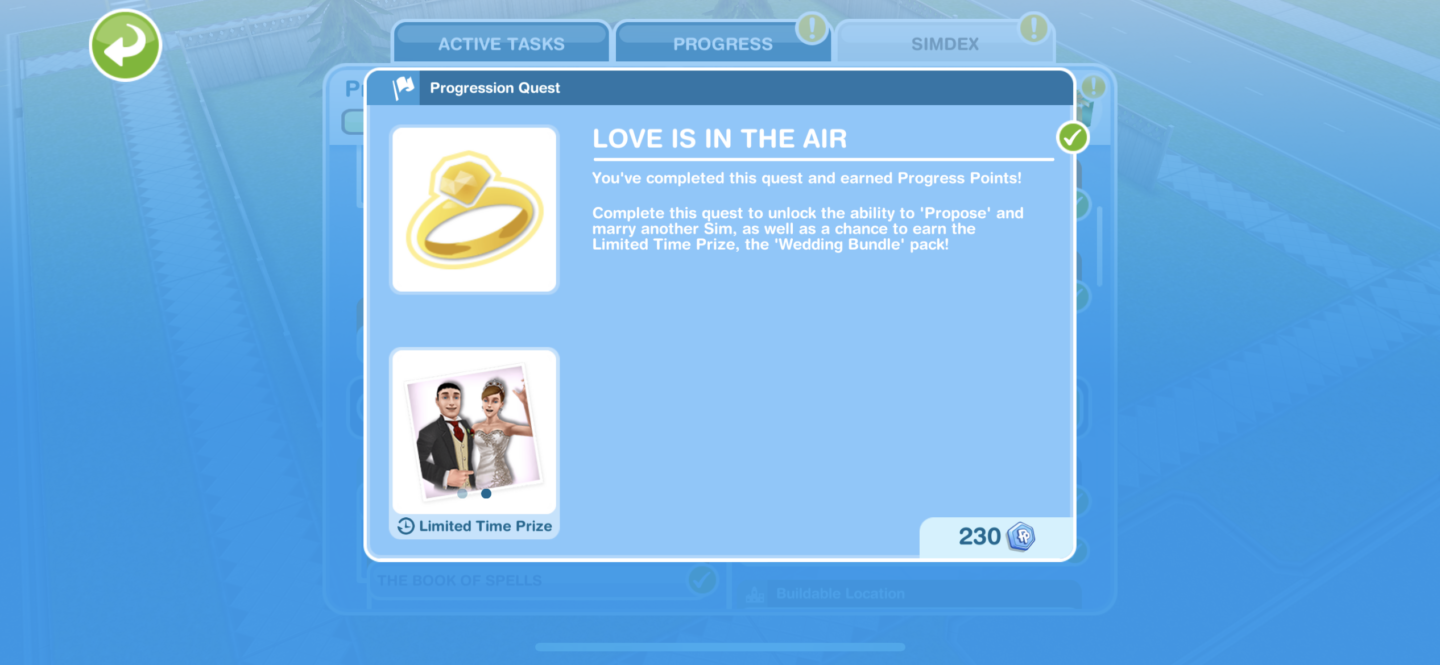Screen dimensions: 1440x665
Task: Open the Progress tab
Action: (x=722, y=44)
